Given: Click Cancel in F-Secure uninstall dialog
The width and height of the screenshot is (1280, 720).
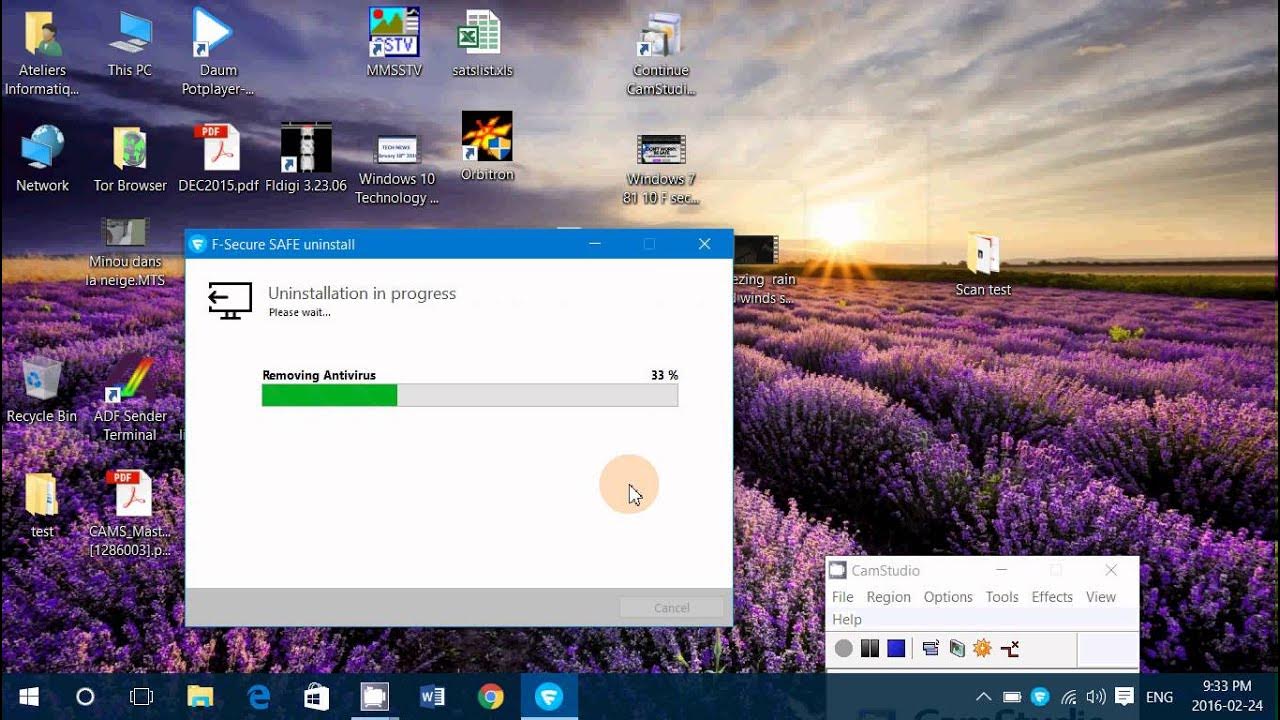Looking at the screenshot, I should tap(672, 608).
